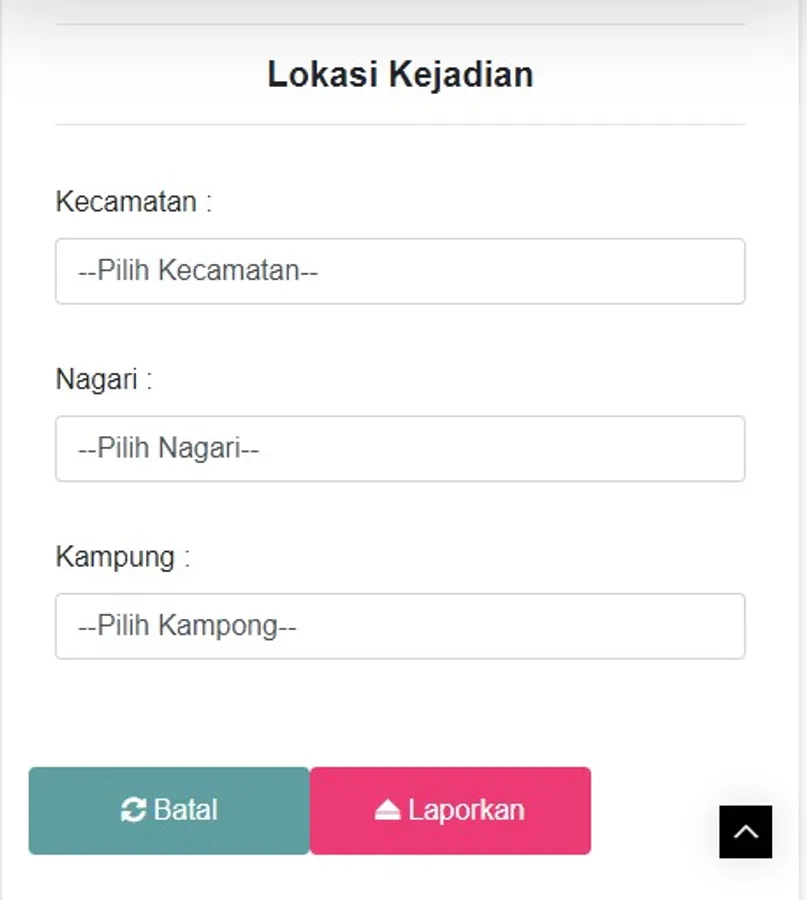Select the "--Pilih Kecamatan--" placeholder text
Image resolution: width=807 pixels, height=900 pixels.
click(x=198, y=271)
